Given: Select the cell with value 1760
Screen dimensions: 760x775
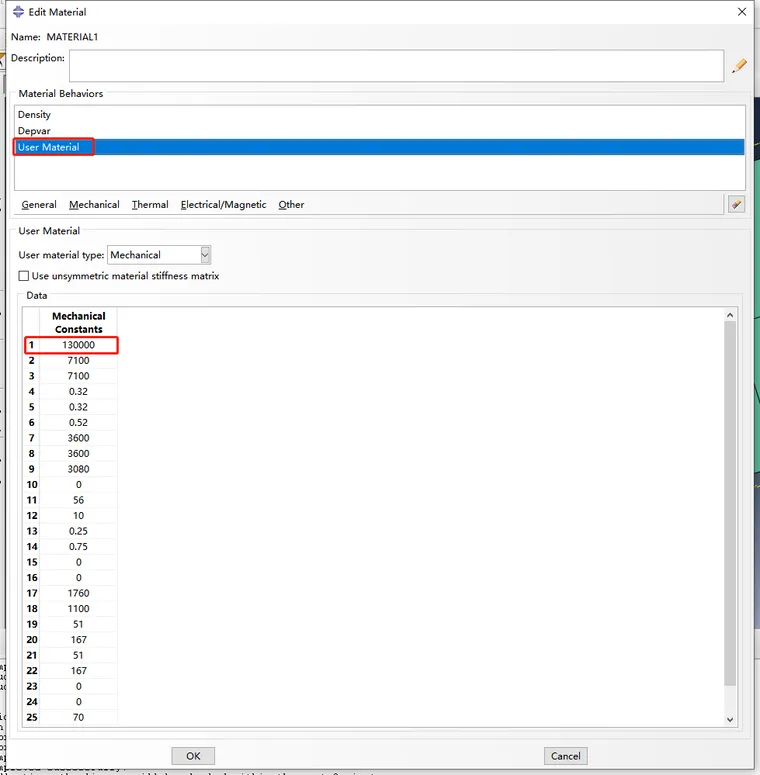Looking at the screenshot, I should pyautogui.click(x=79, y=593).
